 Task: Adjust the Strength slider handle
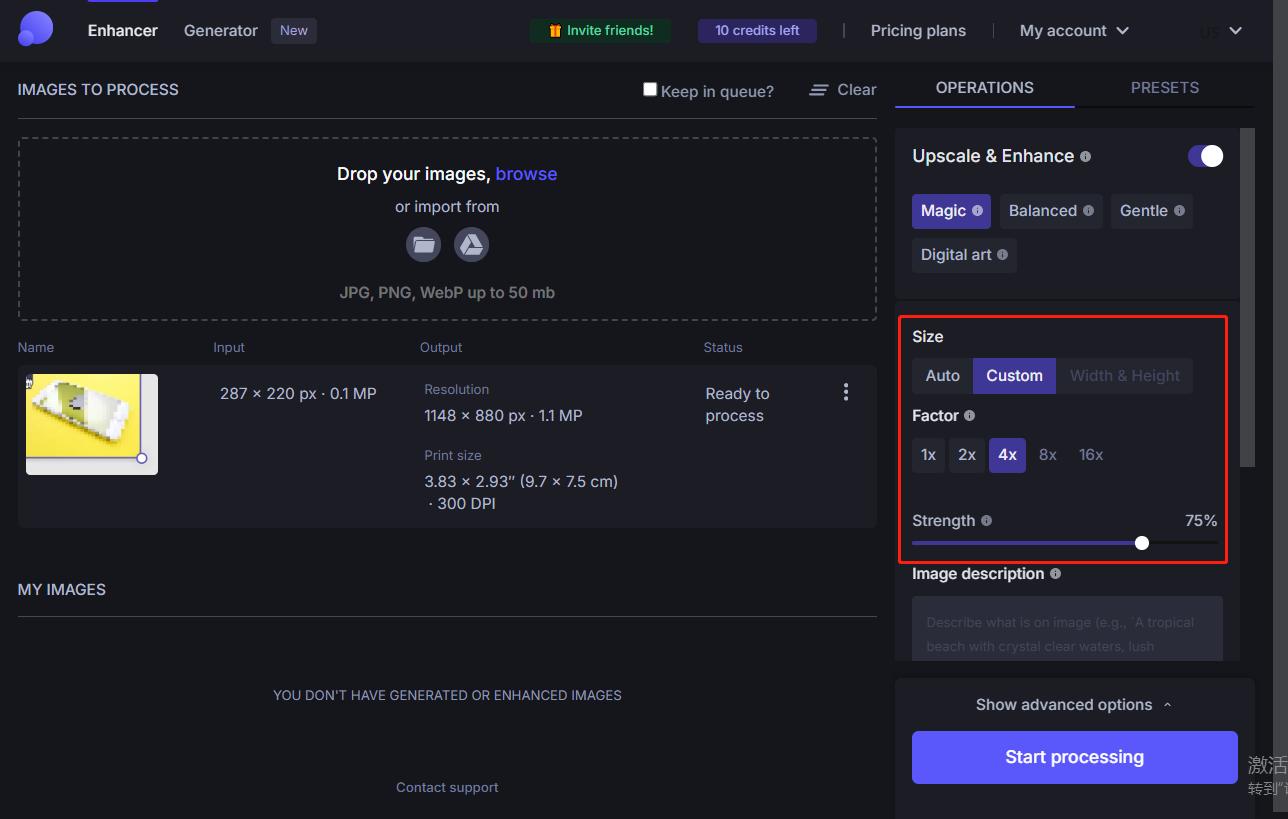pyautogui.click(x=1142, y=543)
